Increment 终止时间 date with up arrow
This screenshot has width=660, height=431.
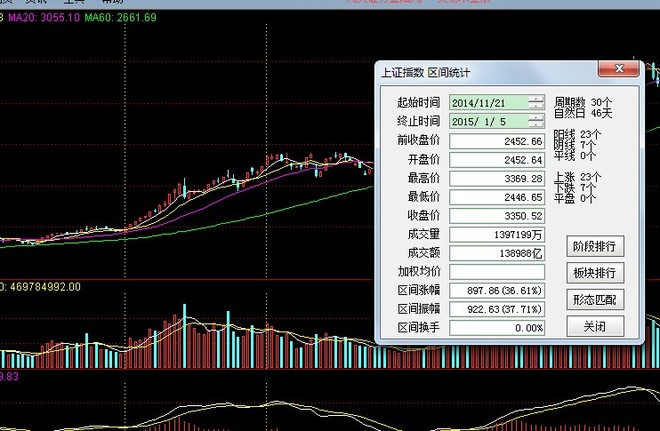tap(536, 117)
